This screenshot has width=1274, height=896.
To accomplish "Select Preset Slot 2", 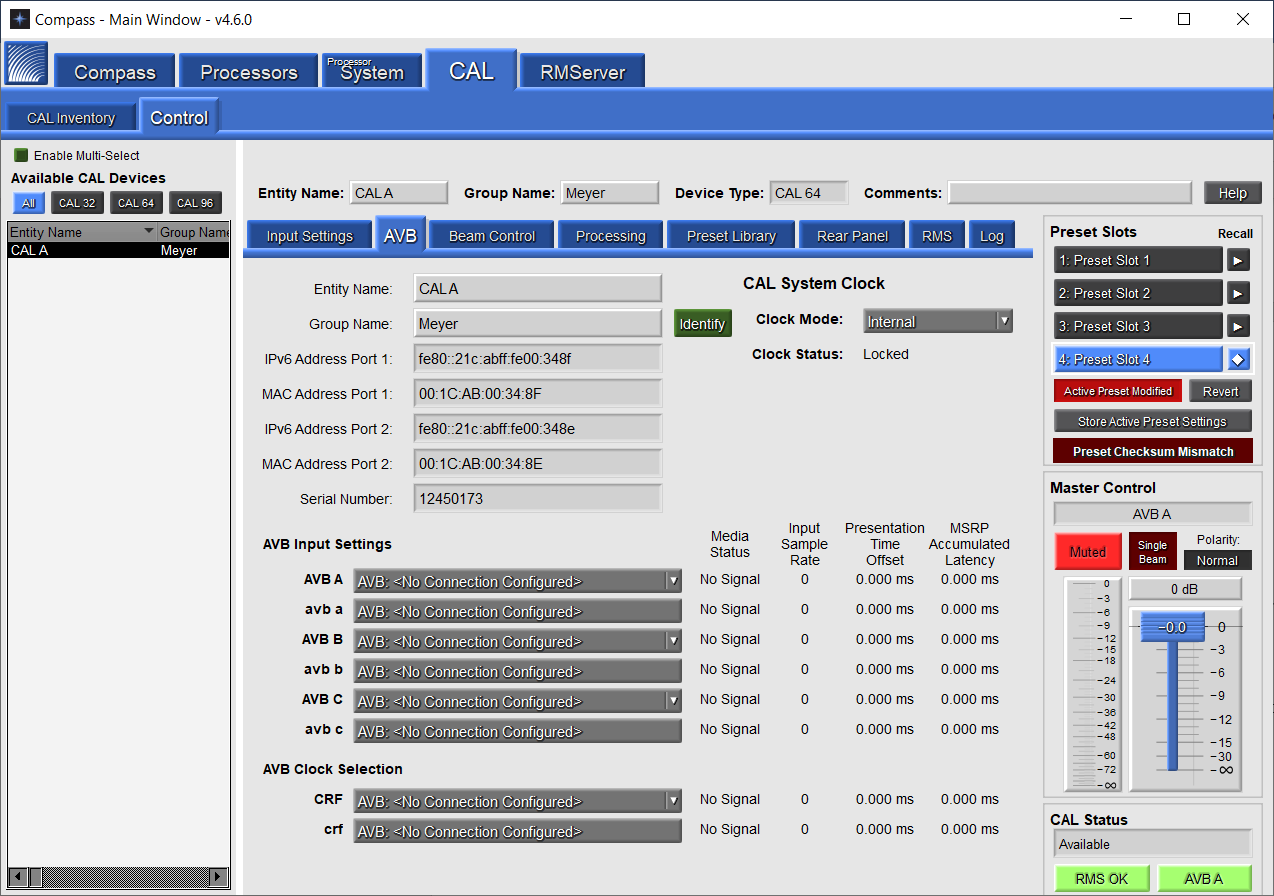I will click(x=1138, y=293).
